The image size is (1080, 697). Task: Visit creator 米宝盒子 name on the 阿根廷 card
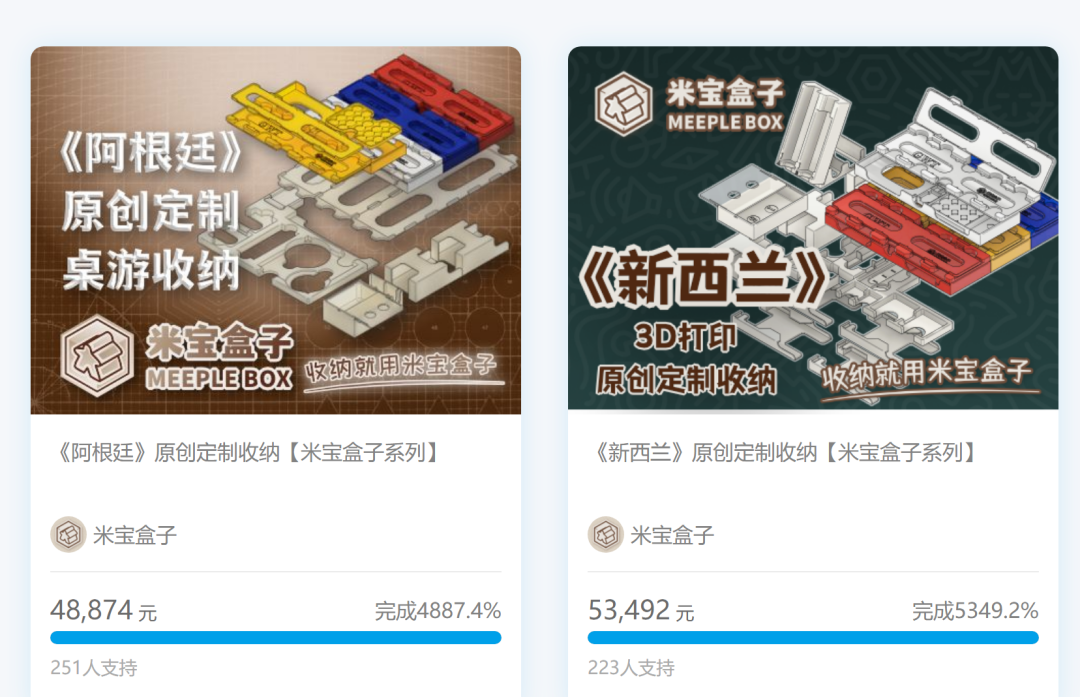click(x=135, y=535)
